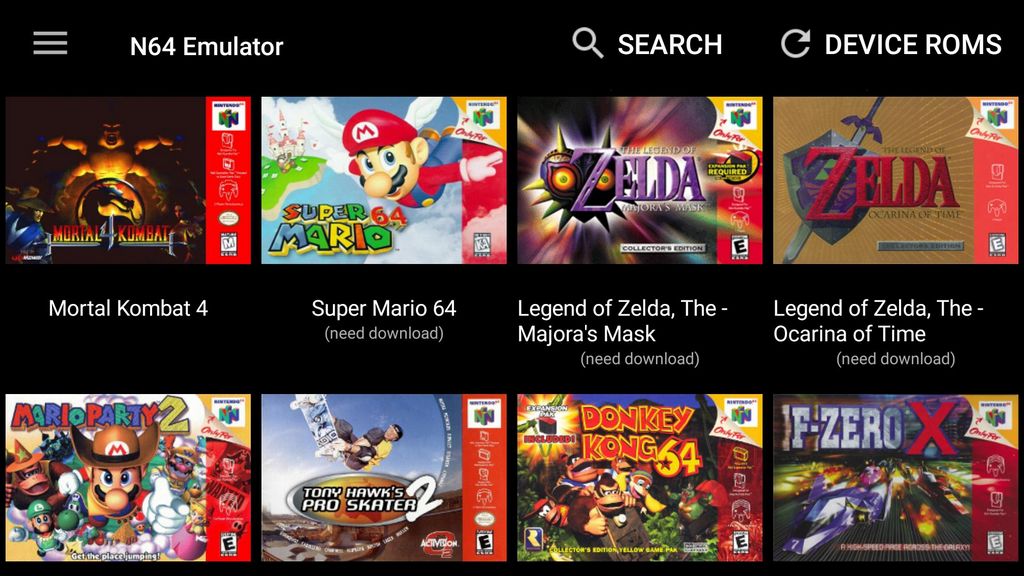1024x576 pixels.
Task: Tap the magnifying glass to start searching
Action: point(586,43)
